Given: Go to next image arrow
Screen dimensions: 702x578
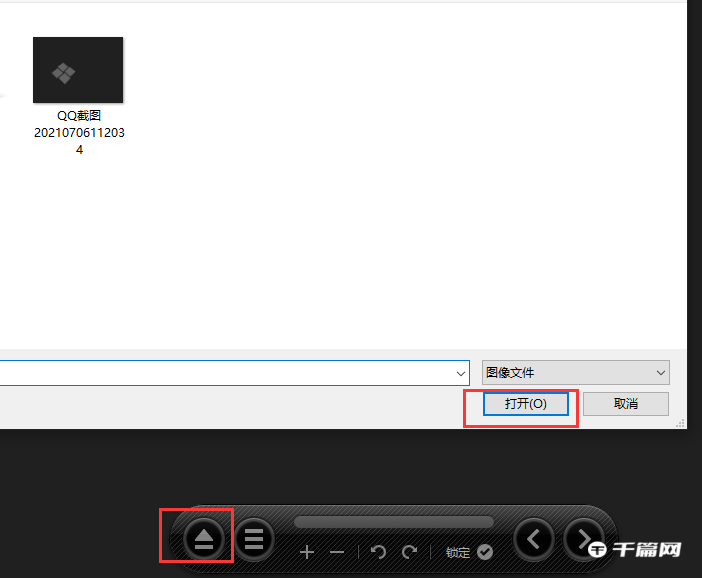Looking at the screenshot, I should point(582,540).
